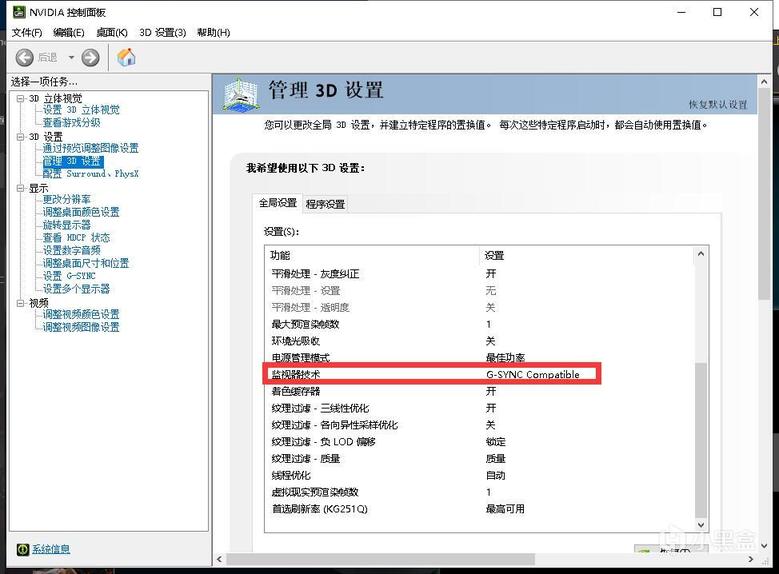Click the Home house icon
The width and height of the screenshot is (779, 574).
(x=127, y=57)
